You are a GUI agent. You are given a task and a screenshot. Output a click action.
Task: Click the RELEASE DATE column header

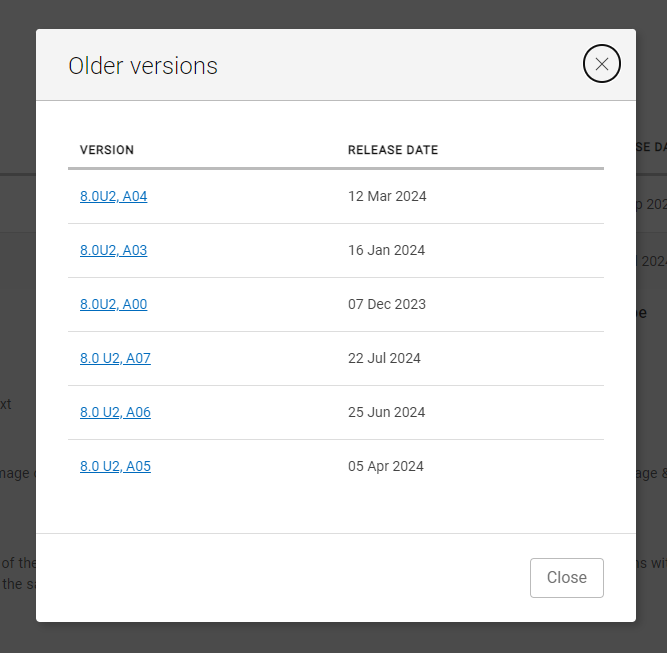pos(393,150)
